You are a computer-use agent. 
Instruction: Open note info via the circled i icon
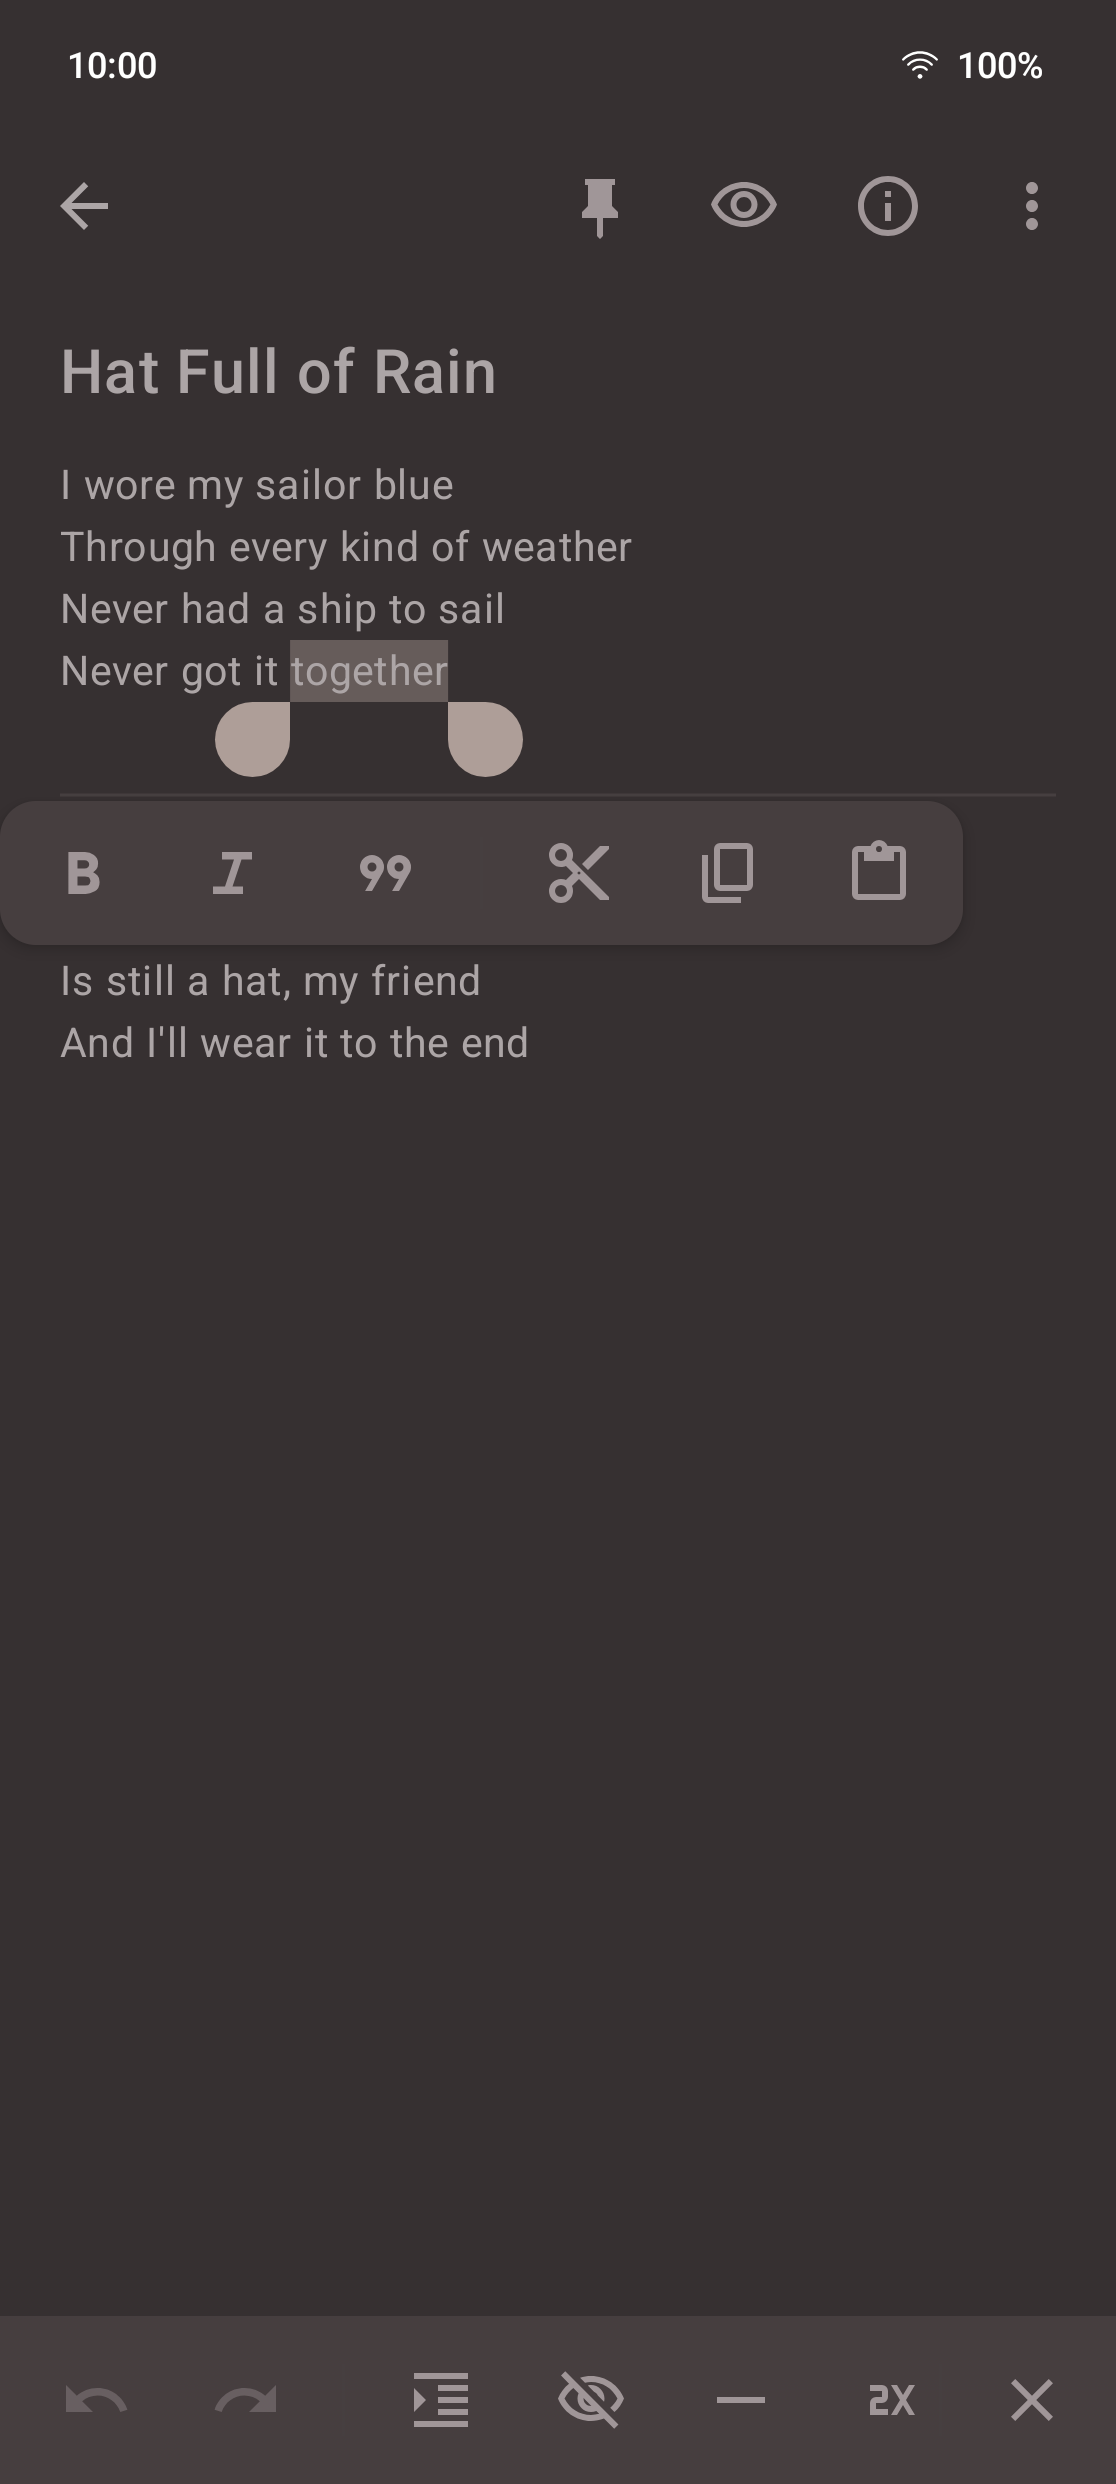887,207
